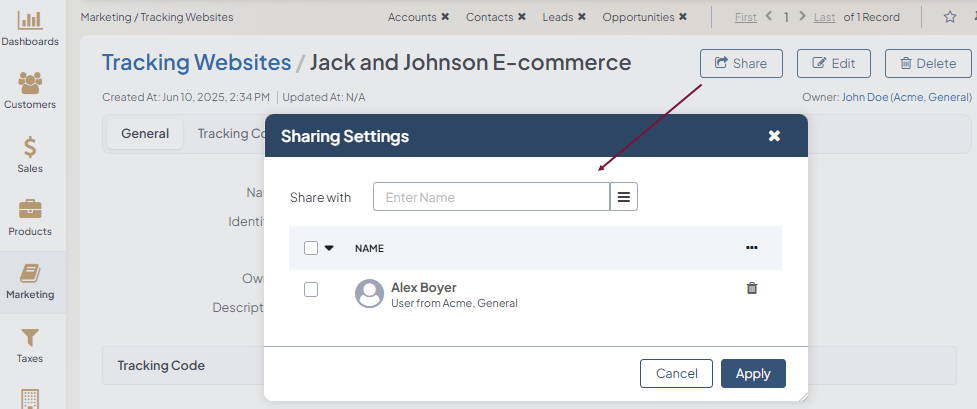The width and height of the screenshot is (977, 409).
Task: Expand the select-all dropdown caret
Action: 329,248
